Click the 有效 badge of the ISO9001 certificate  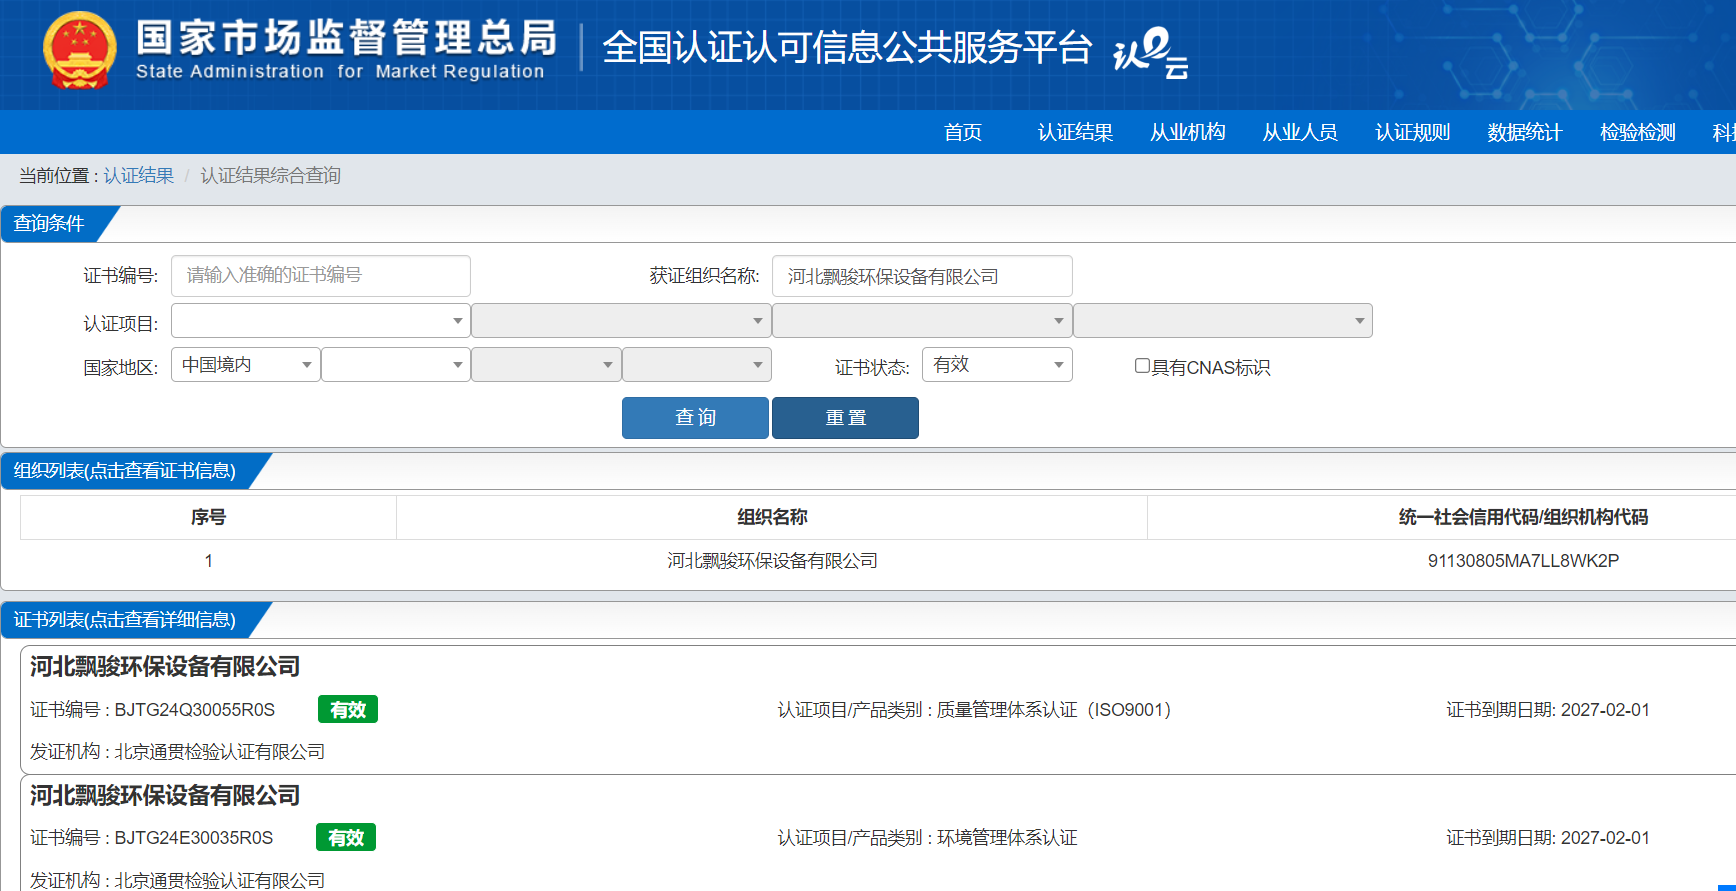[348, 709]
